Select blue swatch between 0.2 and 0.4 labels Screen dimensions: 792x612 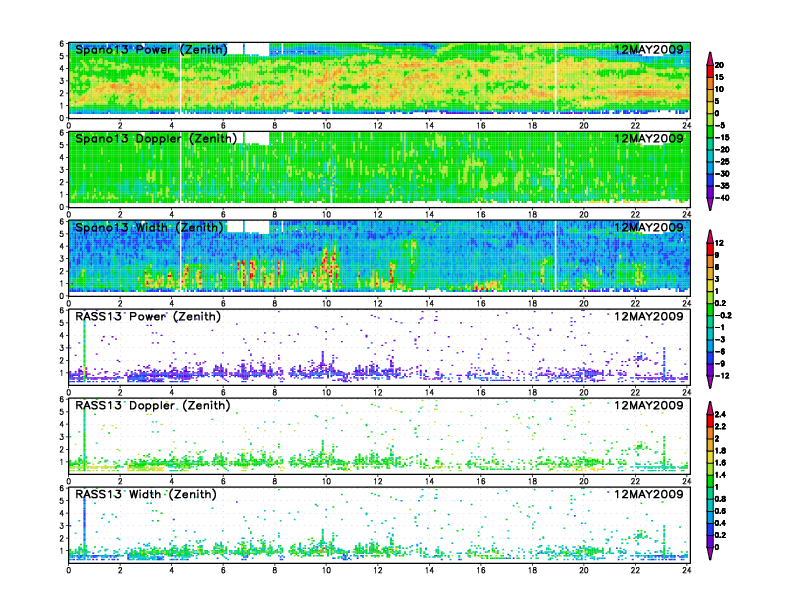click(710, 529)
